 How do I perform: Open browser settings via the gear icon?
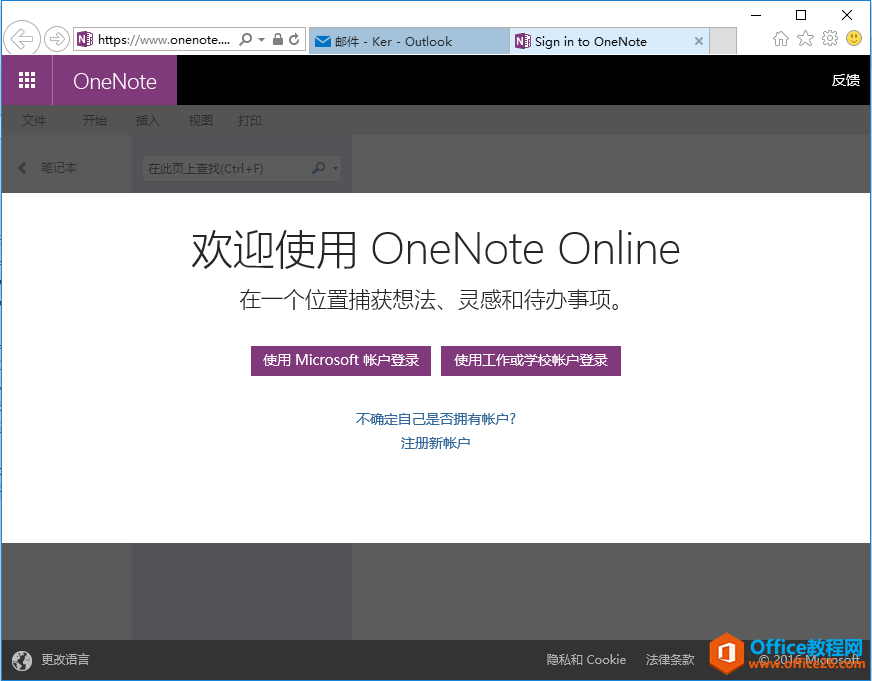coord(829,38)
